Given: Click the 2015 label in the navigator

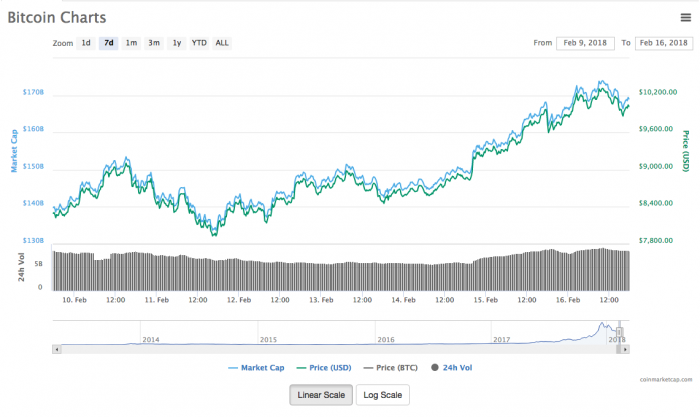Looking at the screenshot, I should tap(268, 340).
